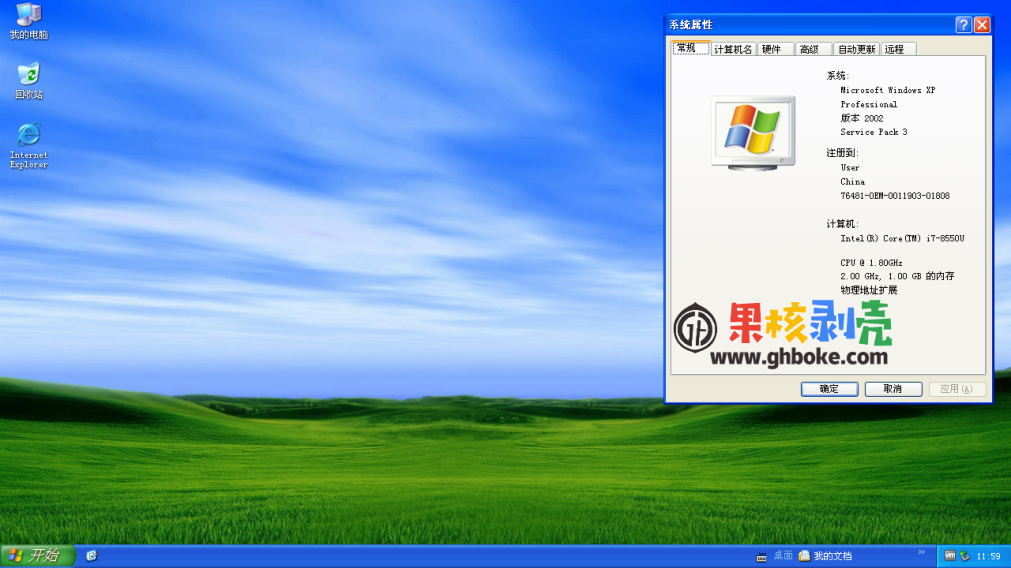Click the safely remove hardware tray icon
The image size is (1011, 568).
click(x=965, y=556)
